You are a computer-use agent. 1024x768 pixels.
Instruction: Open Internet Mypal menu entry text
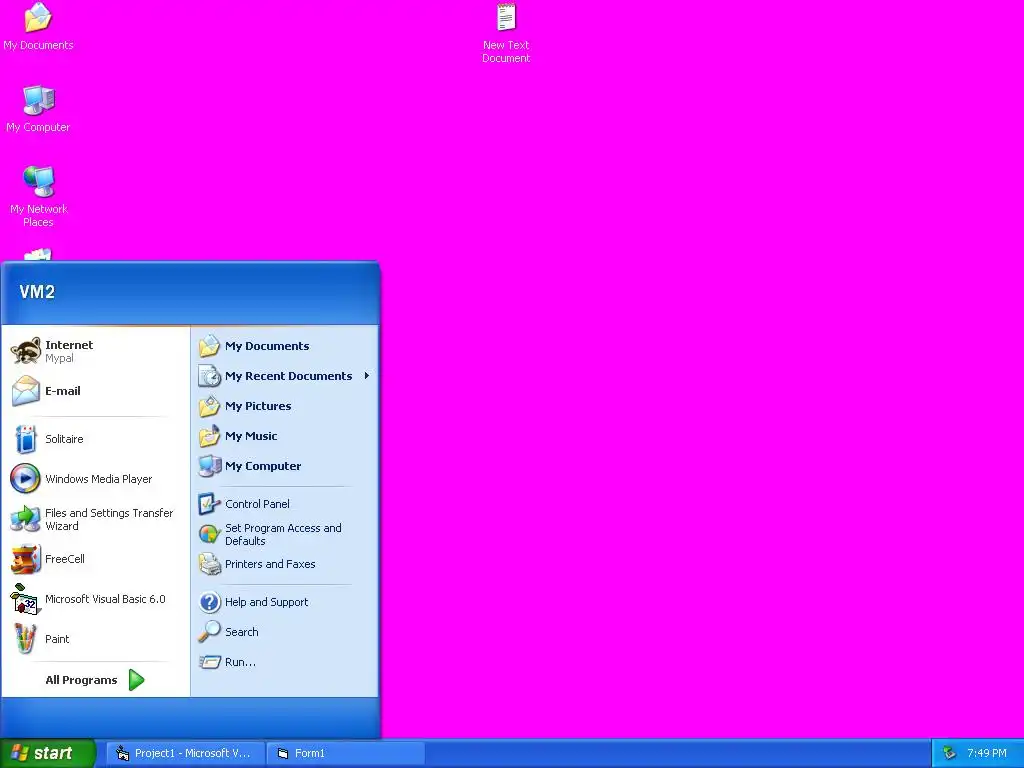pyautogui.click(x=69, y=351)
